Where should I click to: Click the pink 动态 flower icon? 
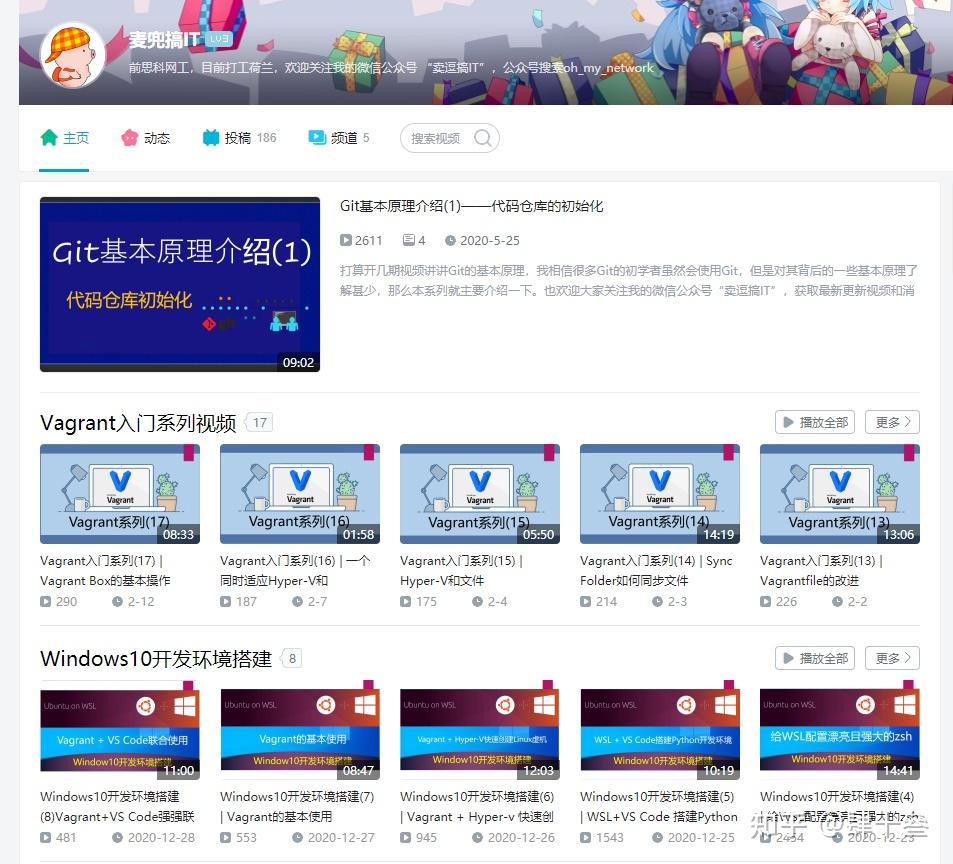pos(129,138)
